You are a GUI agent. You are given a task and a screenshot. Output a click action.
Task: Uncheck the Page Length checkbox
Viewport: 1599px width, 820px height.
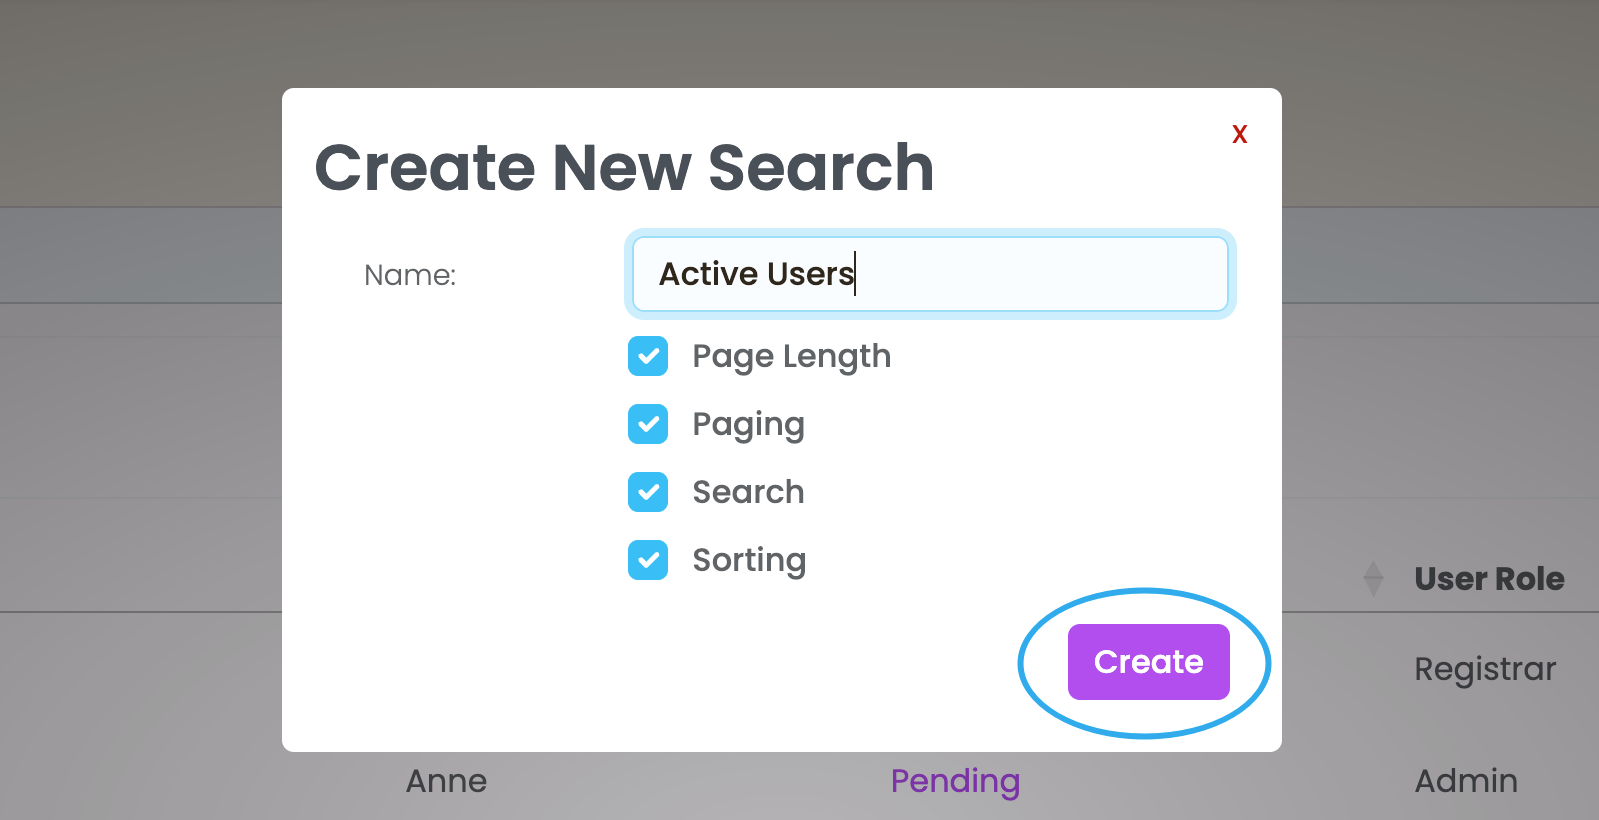(648, 356)
